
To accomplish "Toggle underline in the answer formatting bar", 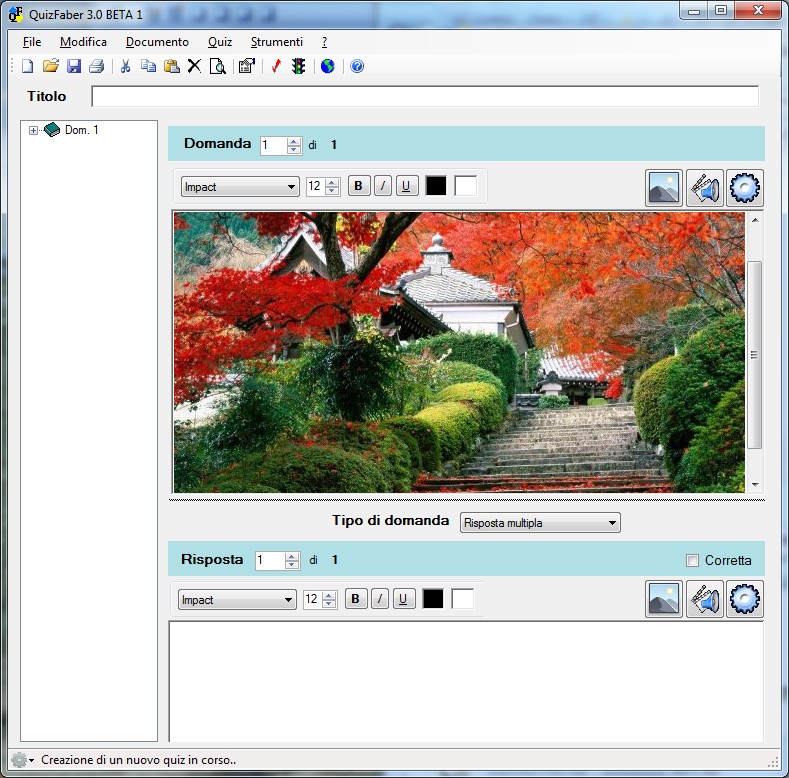I will (x=403, y=599).
